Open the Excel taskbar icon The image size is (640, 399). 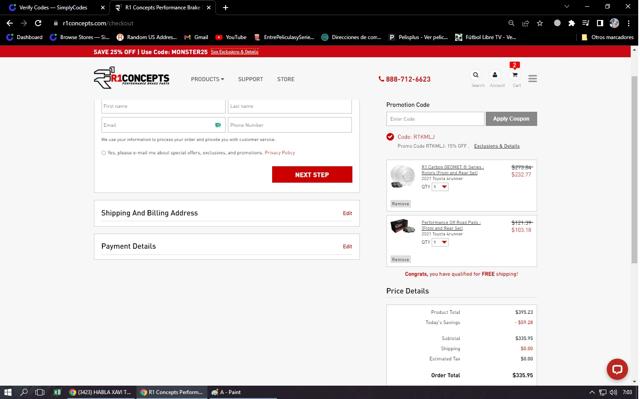pyautogui.click(x=57, y=392)
